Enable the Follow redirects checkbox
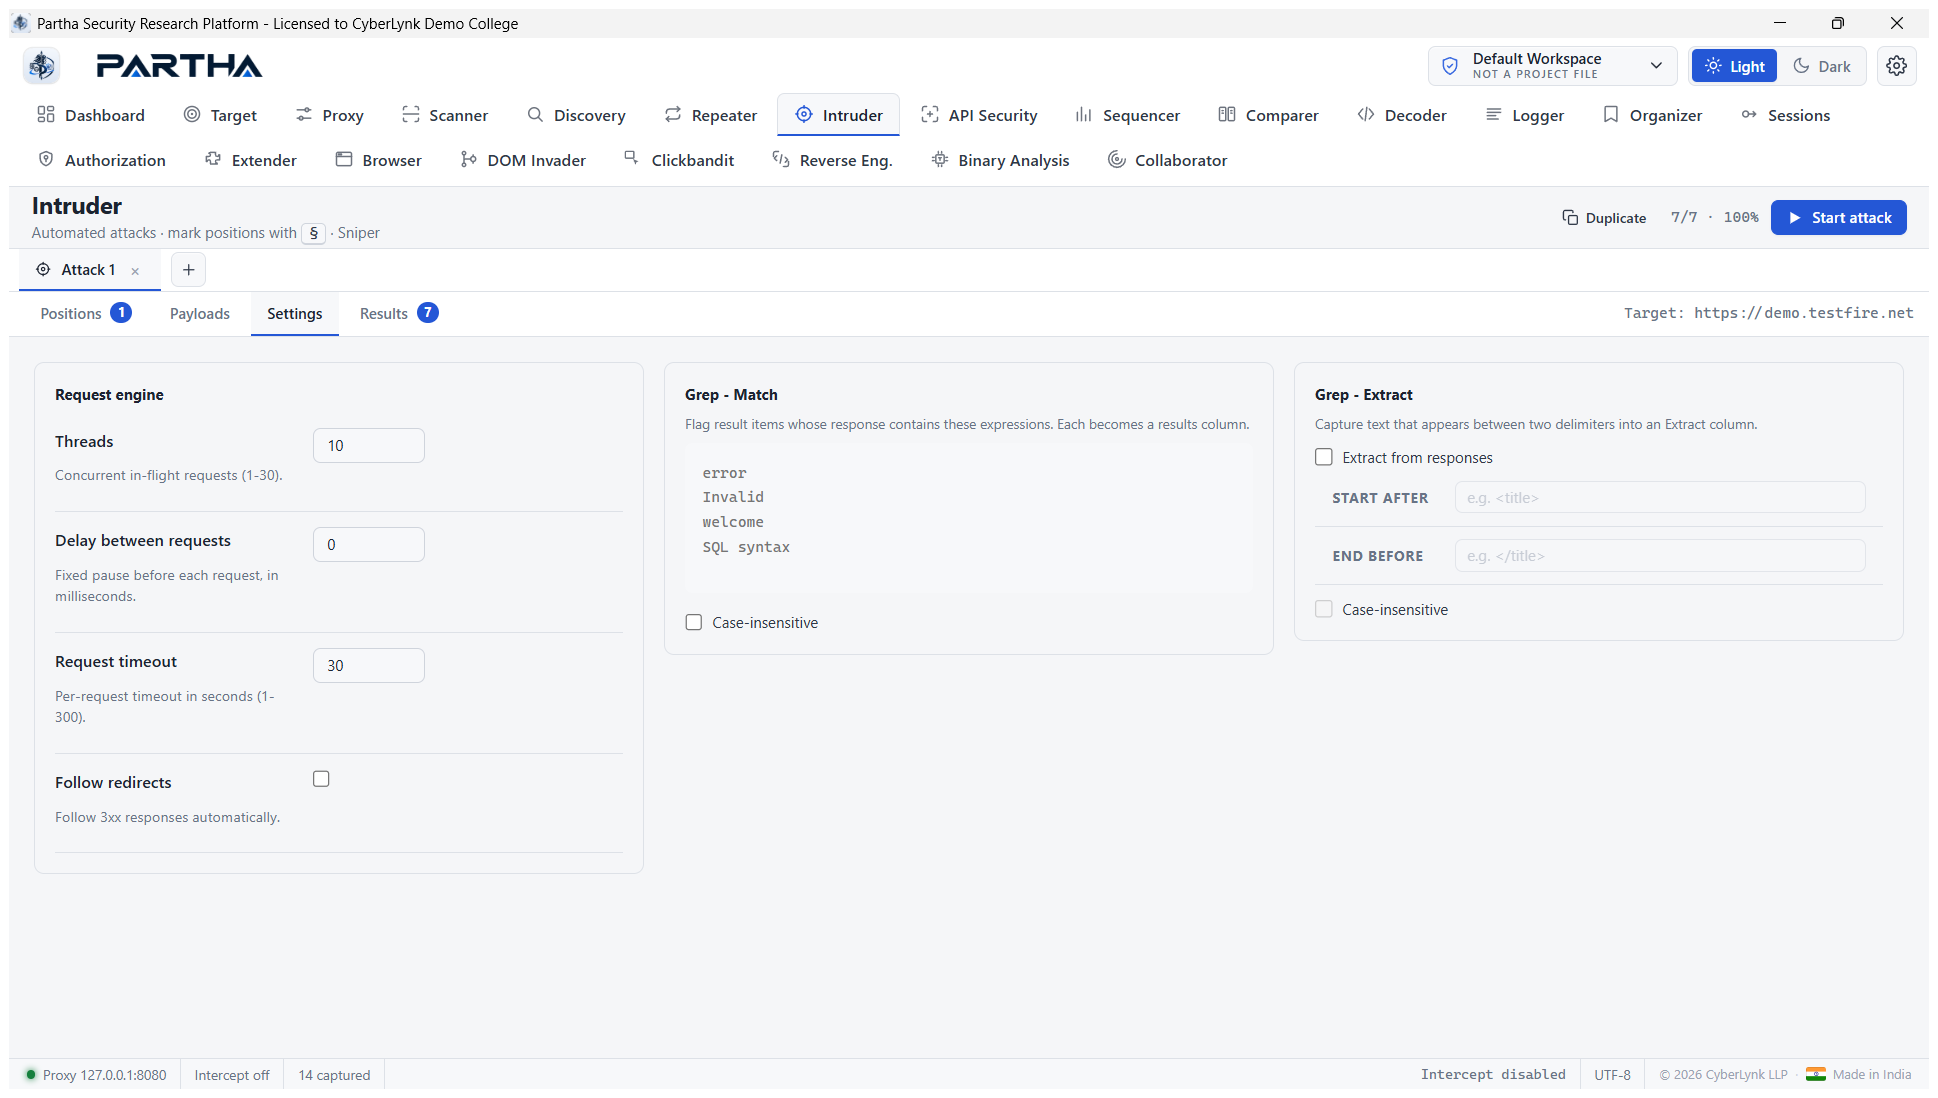Screen dimensions: 1938x1098 pyautogui.click(x=321, y=779)
